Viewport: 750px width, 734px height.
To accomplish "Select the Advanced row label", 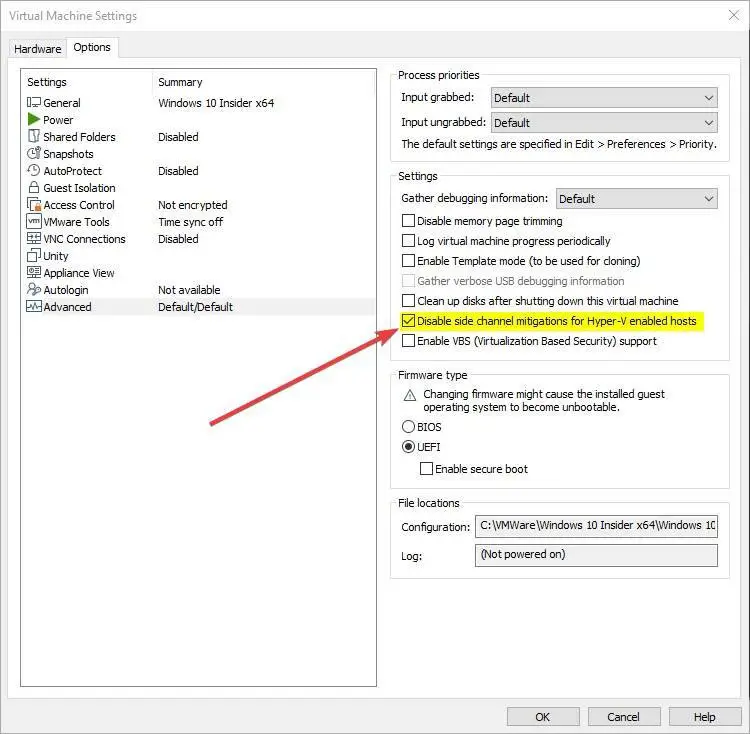I will pyautogui.click(x=67, y=307).
